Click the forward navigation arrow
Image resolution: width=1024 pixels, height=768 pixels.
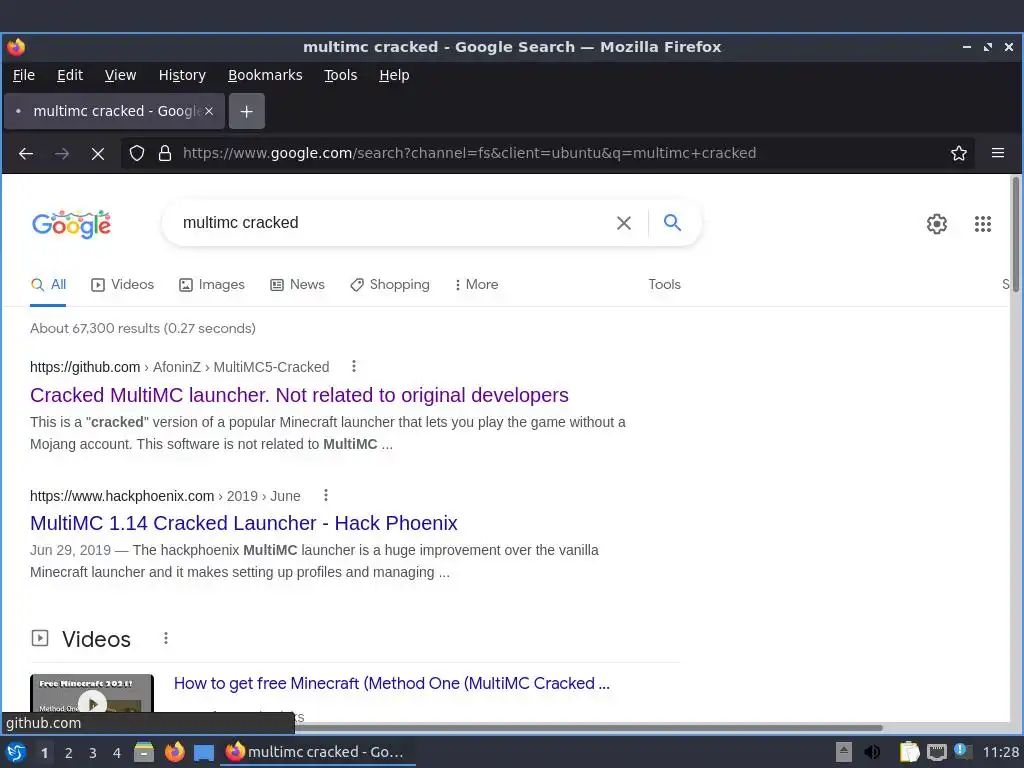click(x=62, y=153)
